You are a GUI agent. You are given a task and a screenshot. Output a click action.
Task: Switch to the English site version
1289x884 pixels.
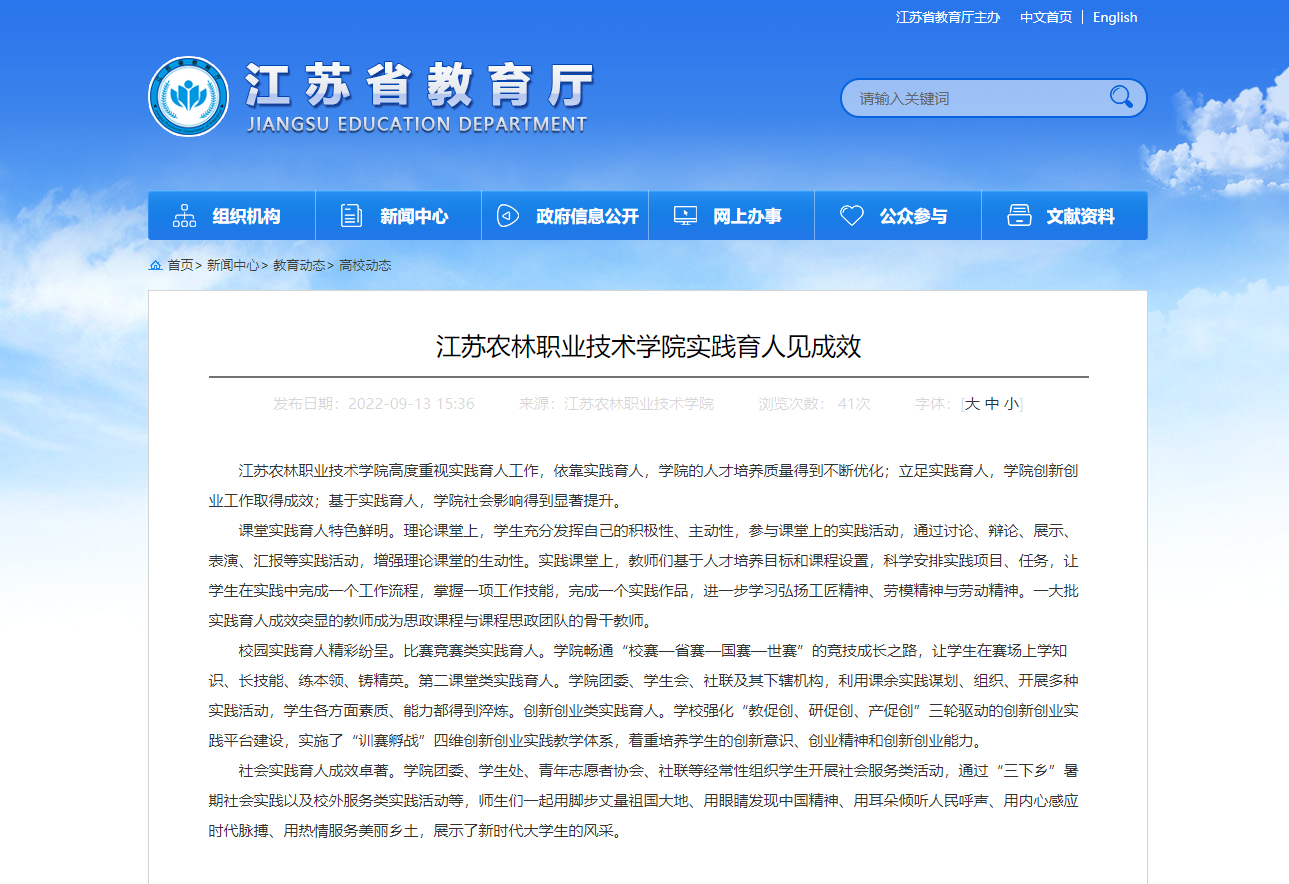click(x=1115, y=17)
